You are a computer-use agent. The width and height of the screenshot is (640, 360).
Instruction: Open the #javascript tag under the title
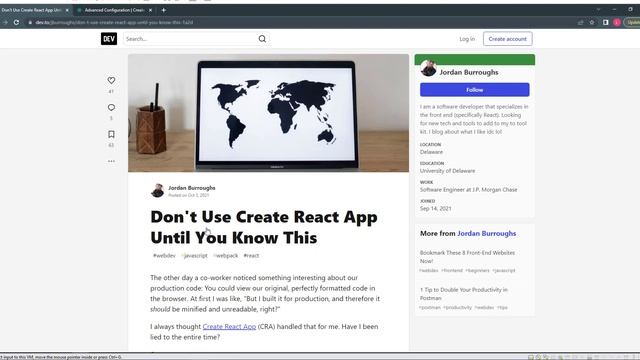(194, 256)
